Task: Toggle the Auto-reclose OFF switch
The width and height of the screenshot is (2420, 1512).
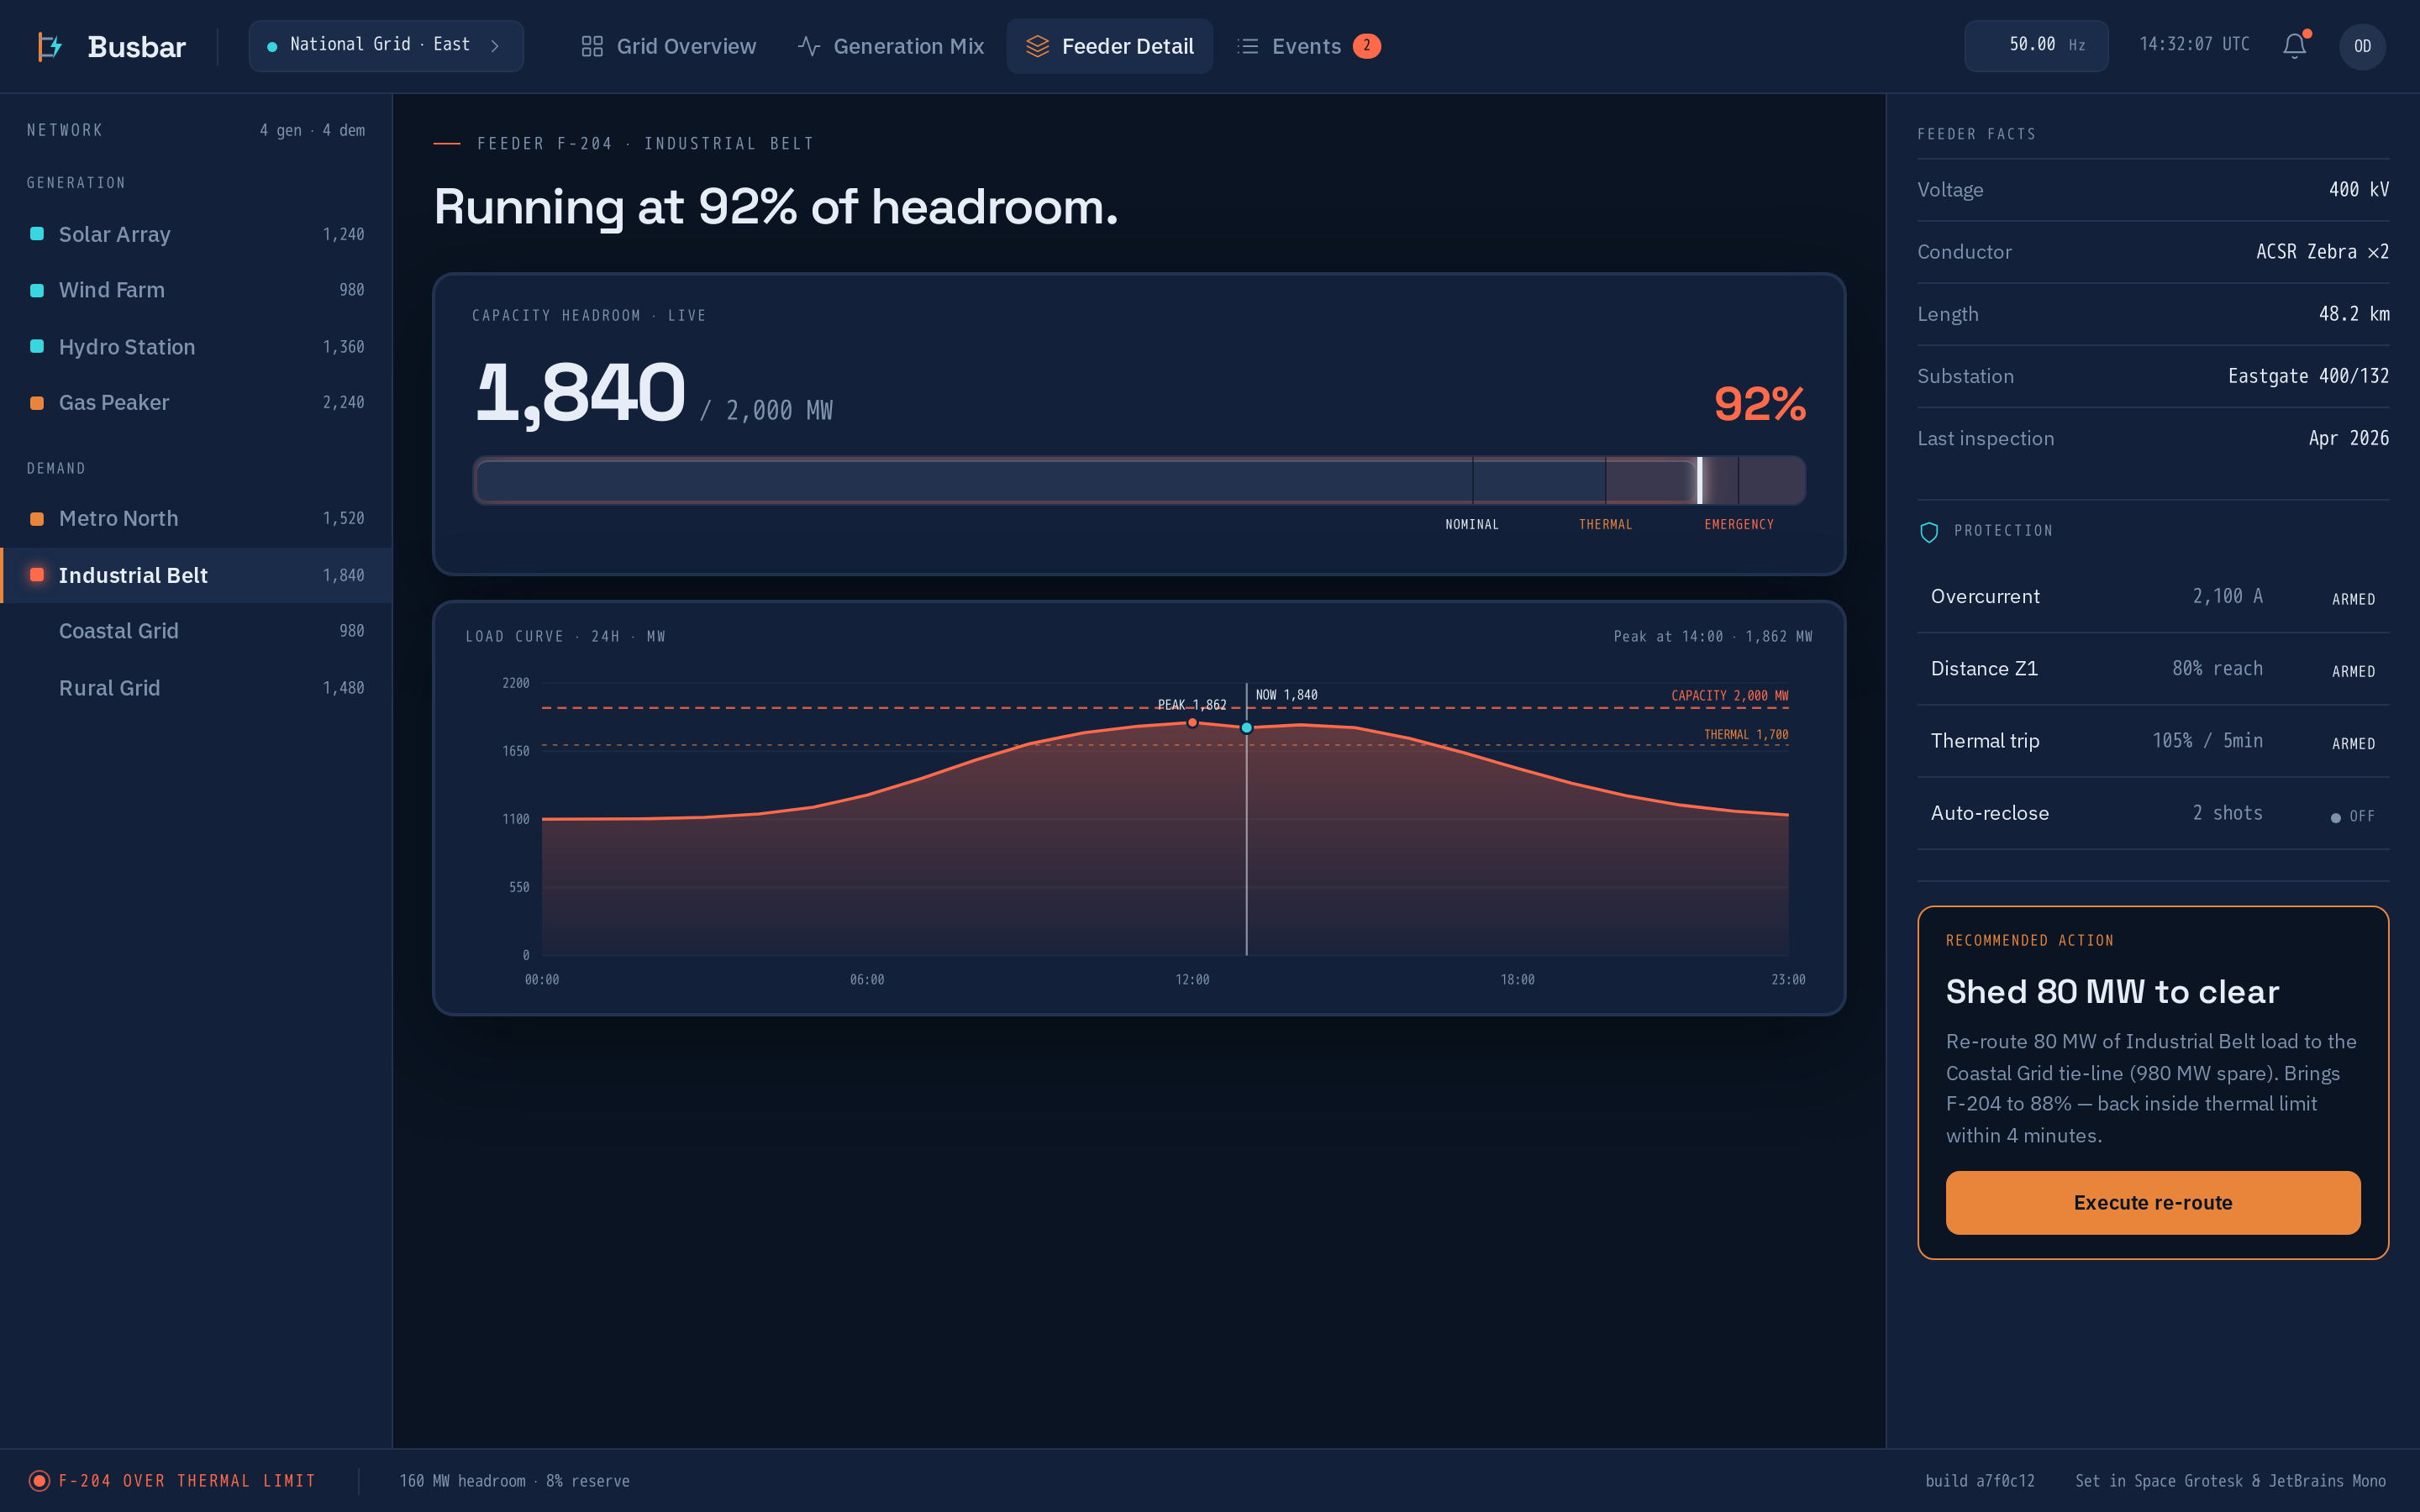Action: [2352, 816]
